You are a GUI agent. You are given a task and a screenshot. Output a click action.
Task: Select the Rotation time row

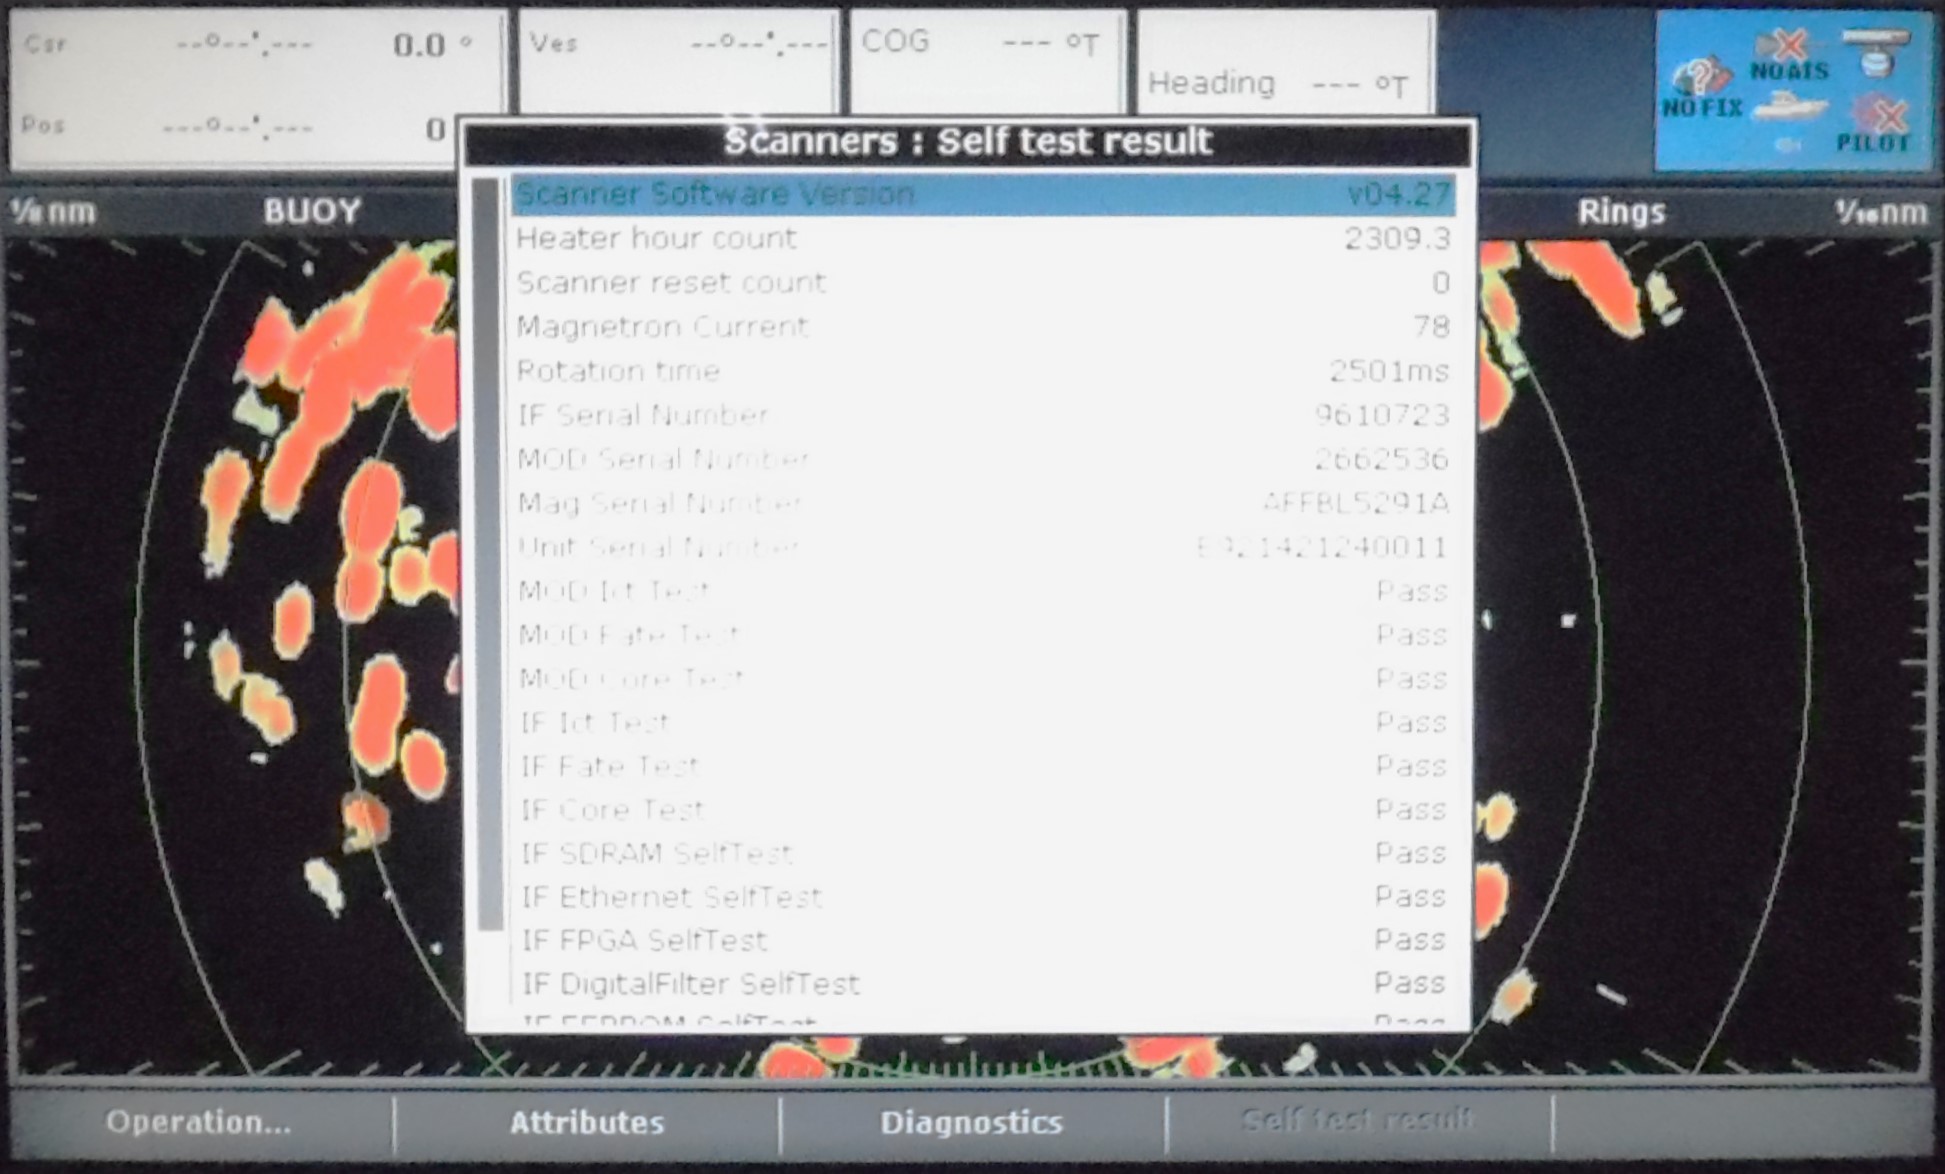tap(982, 370)
